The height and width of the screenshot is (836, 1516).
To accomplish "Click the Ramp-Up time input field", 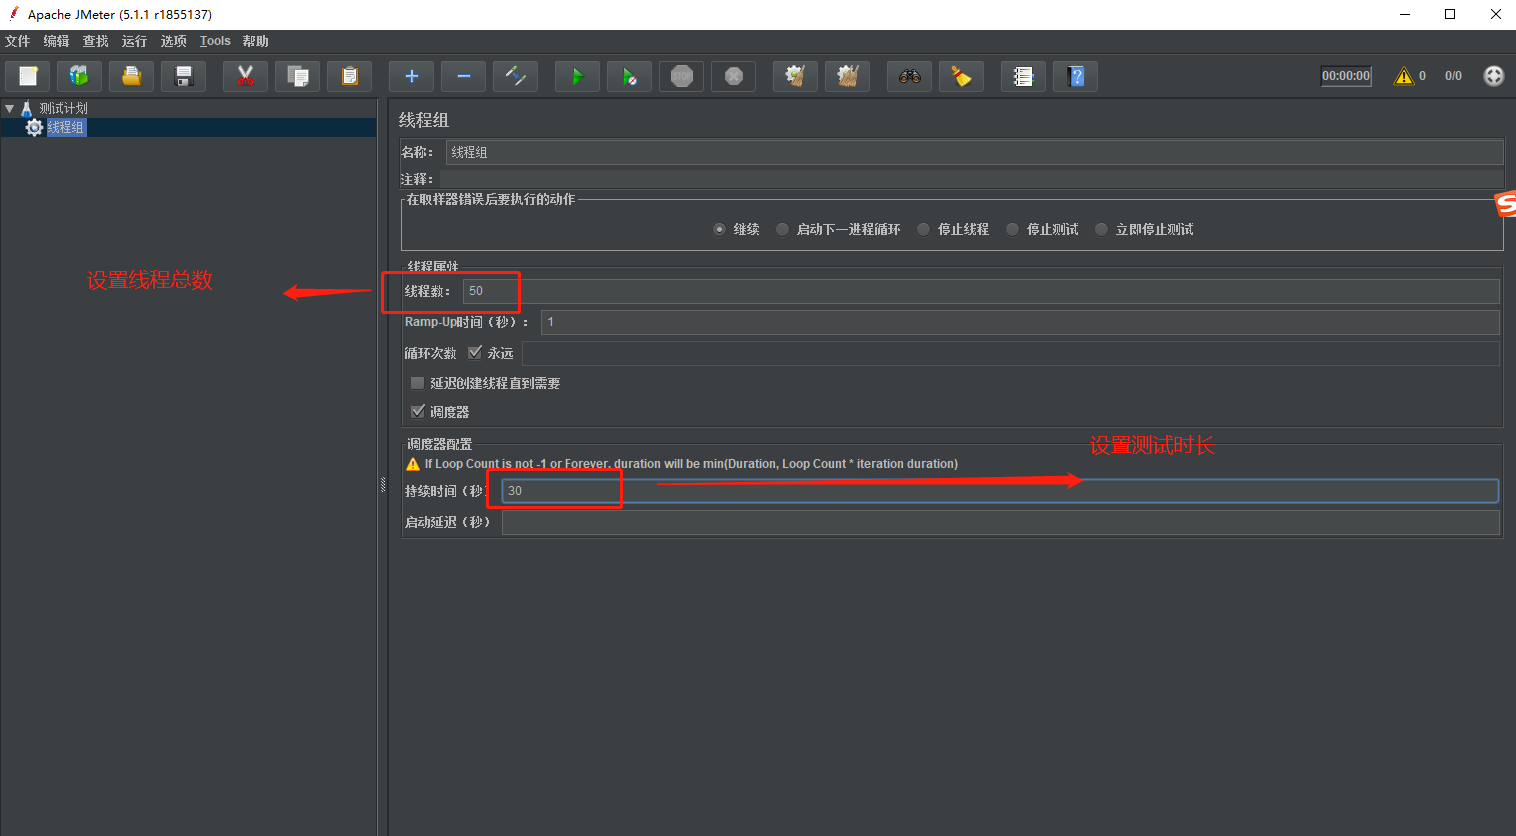I will [1020, 322].
